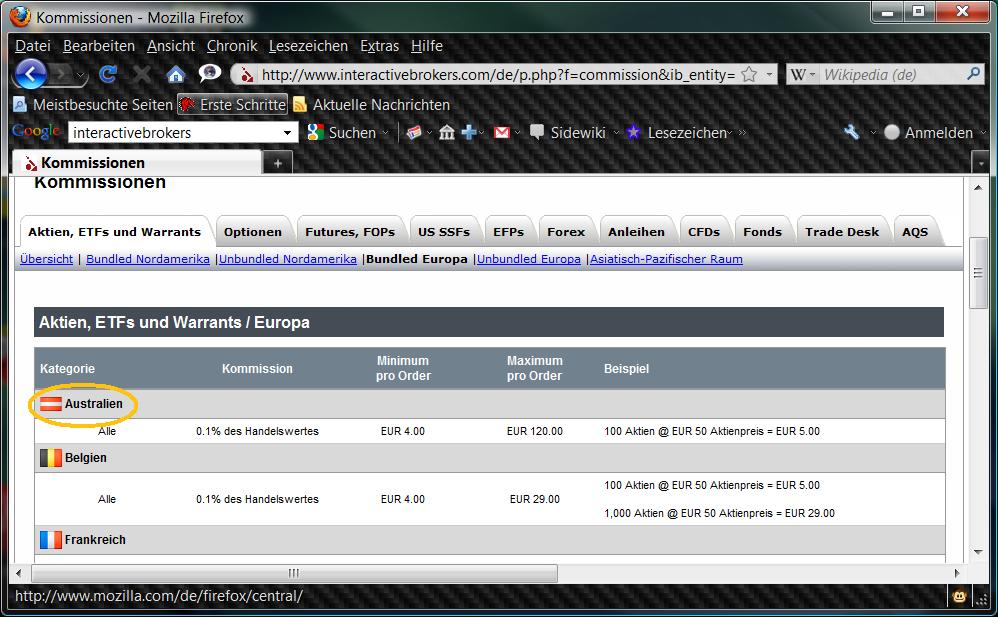Open the Bearbeiten menu

coord(99,46)
